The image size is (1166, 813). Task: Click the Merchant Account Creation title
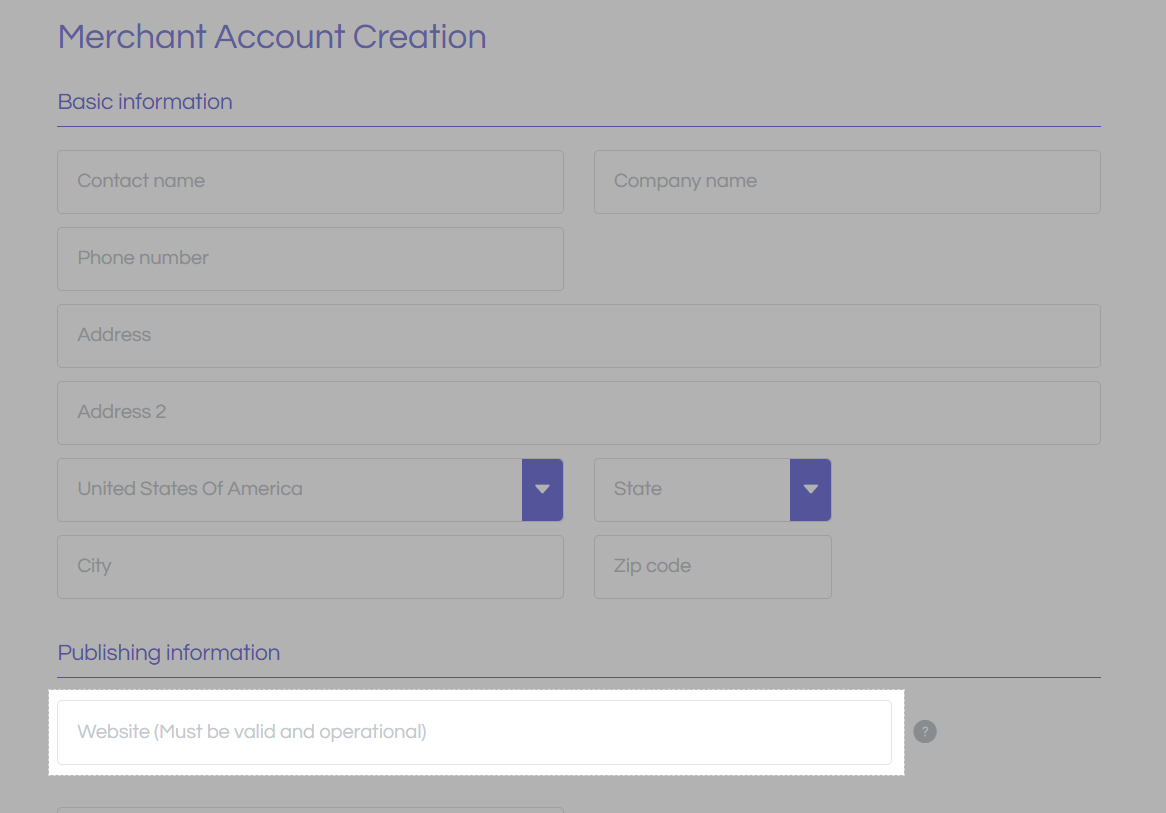tap(272, 37)
